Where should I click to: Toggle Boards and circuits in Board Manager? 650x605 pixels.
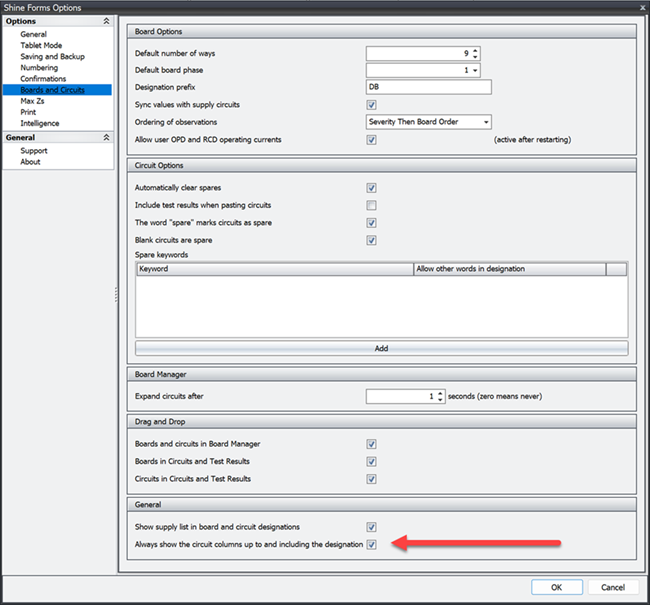click(371, 445)
